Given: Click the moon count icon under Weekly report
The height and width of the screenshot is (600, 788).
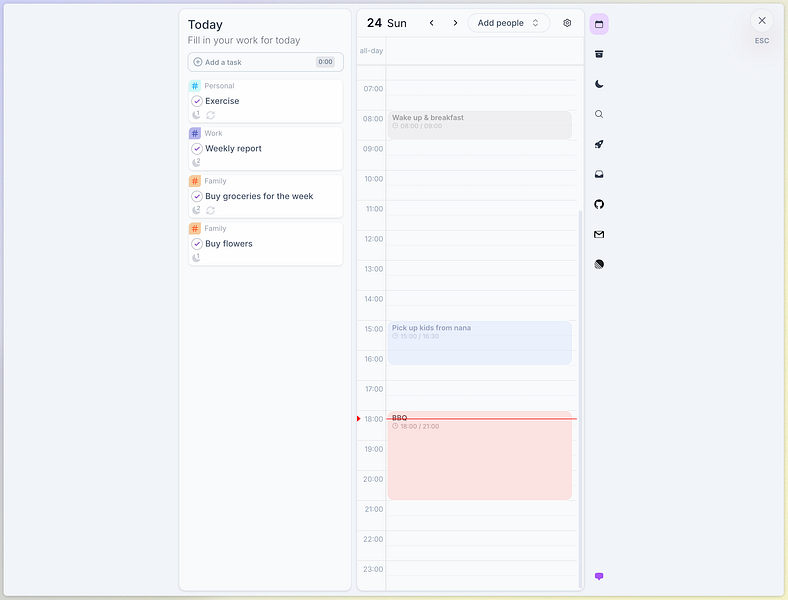Looking at the screenshot, I should click(x=196, y=162).
